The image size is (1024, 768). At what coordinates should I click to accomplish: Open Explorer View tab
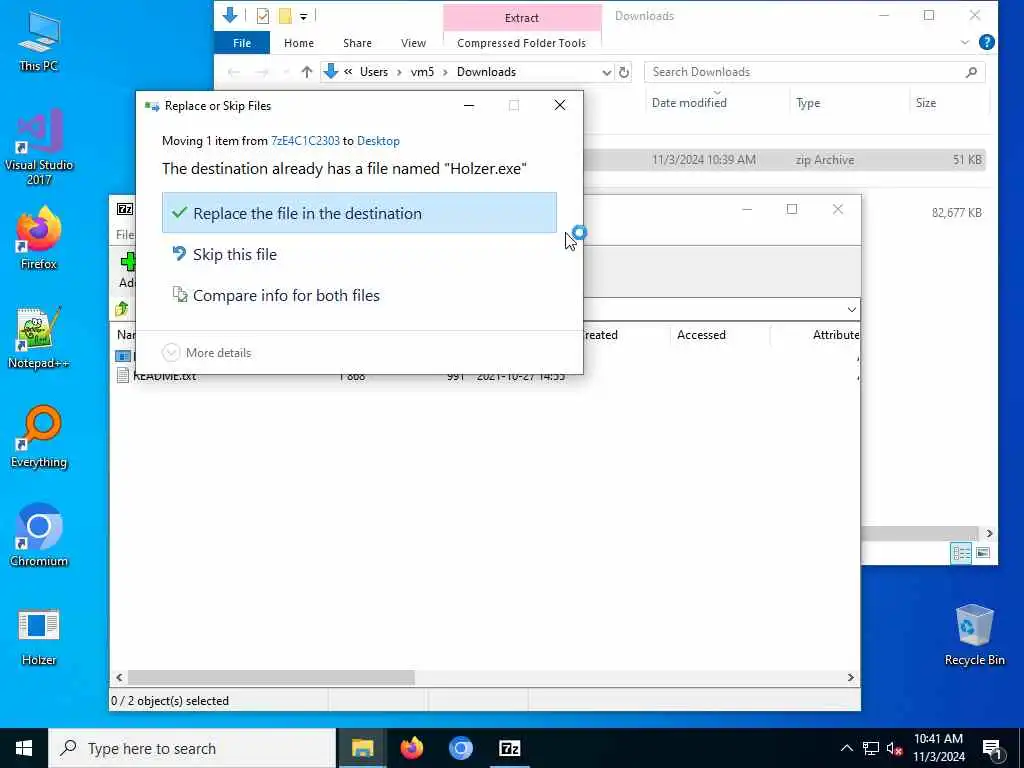(x=413, y=43)
